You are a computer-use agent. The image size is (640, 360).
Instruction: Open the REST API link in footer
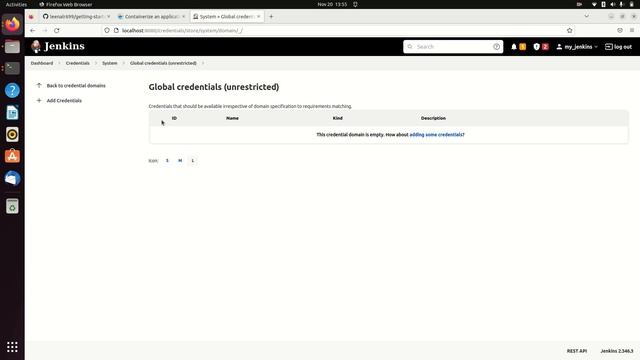click(x=577, y=351)
